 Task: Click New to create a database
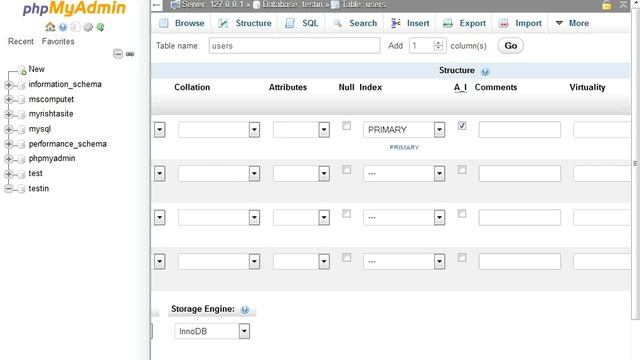pyautogui.click(x=36, y=69)
